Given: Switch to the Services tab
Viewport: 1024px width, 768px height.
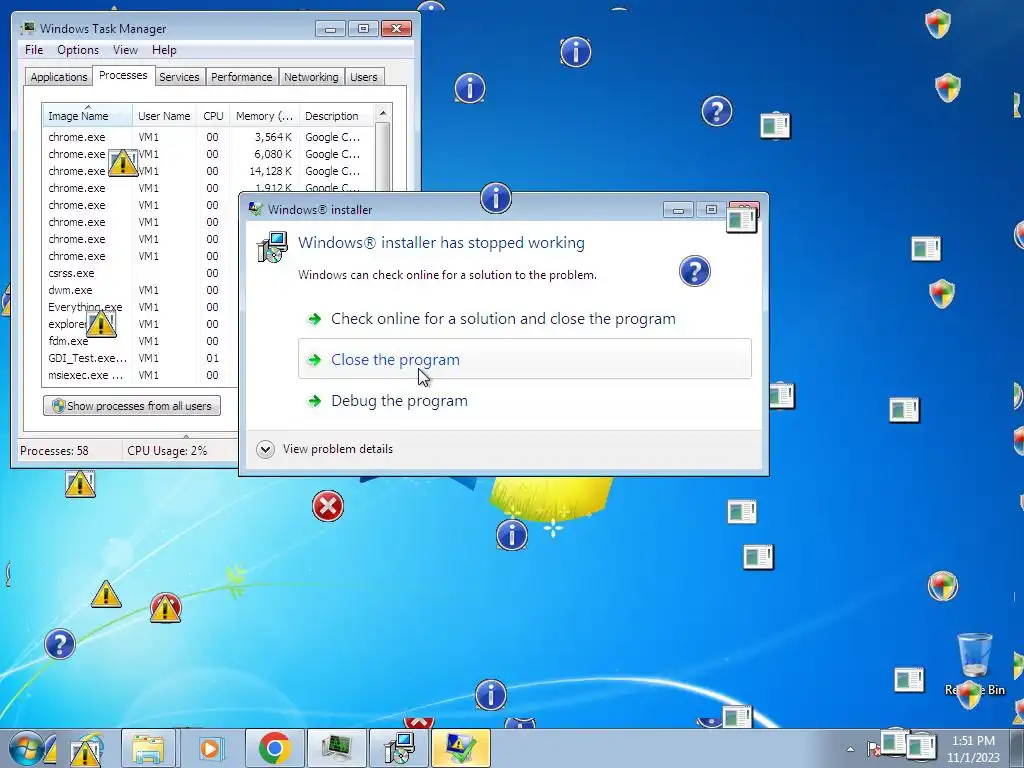Looking at the screenshot, I should pyautogui.click(x=179, y=77).
